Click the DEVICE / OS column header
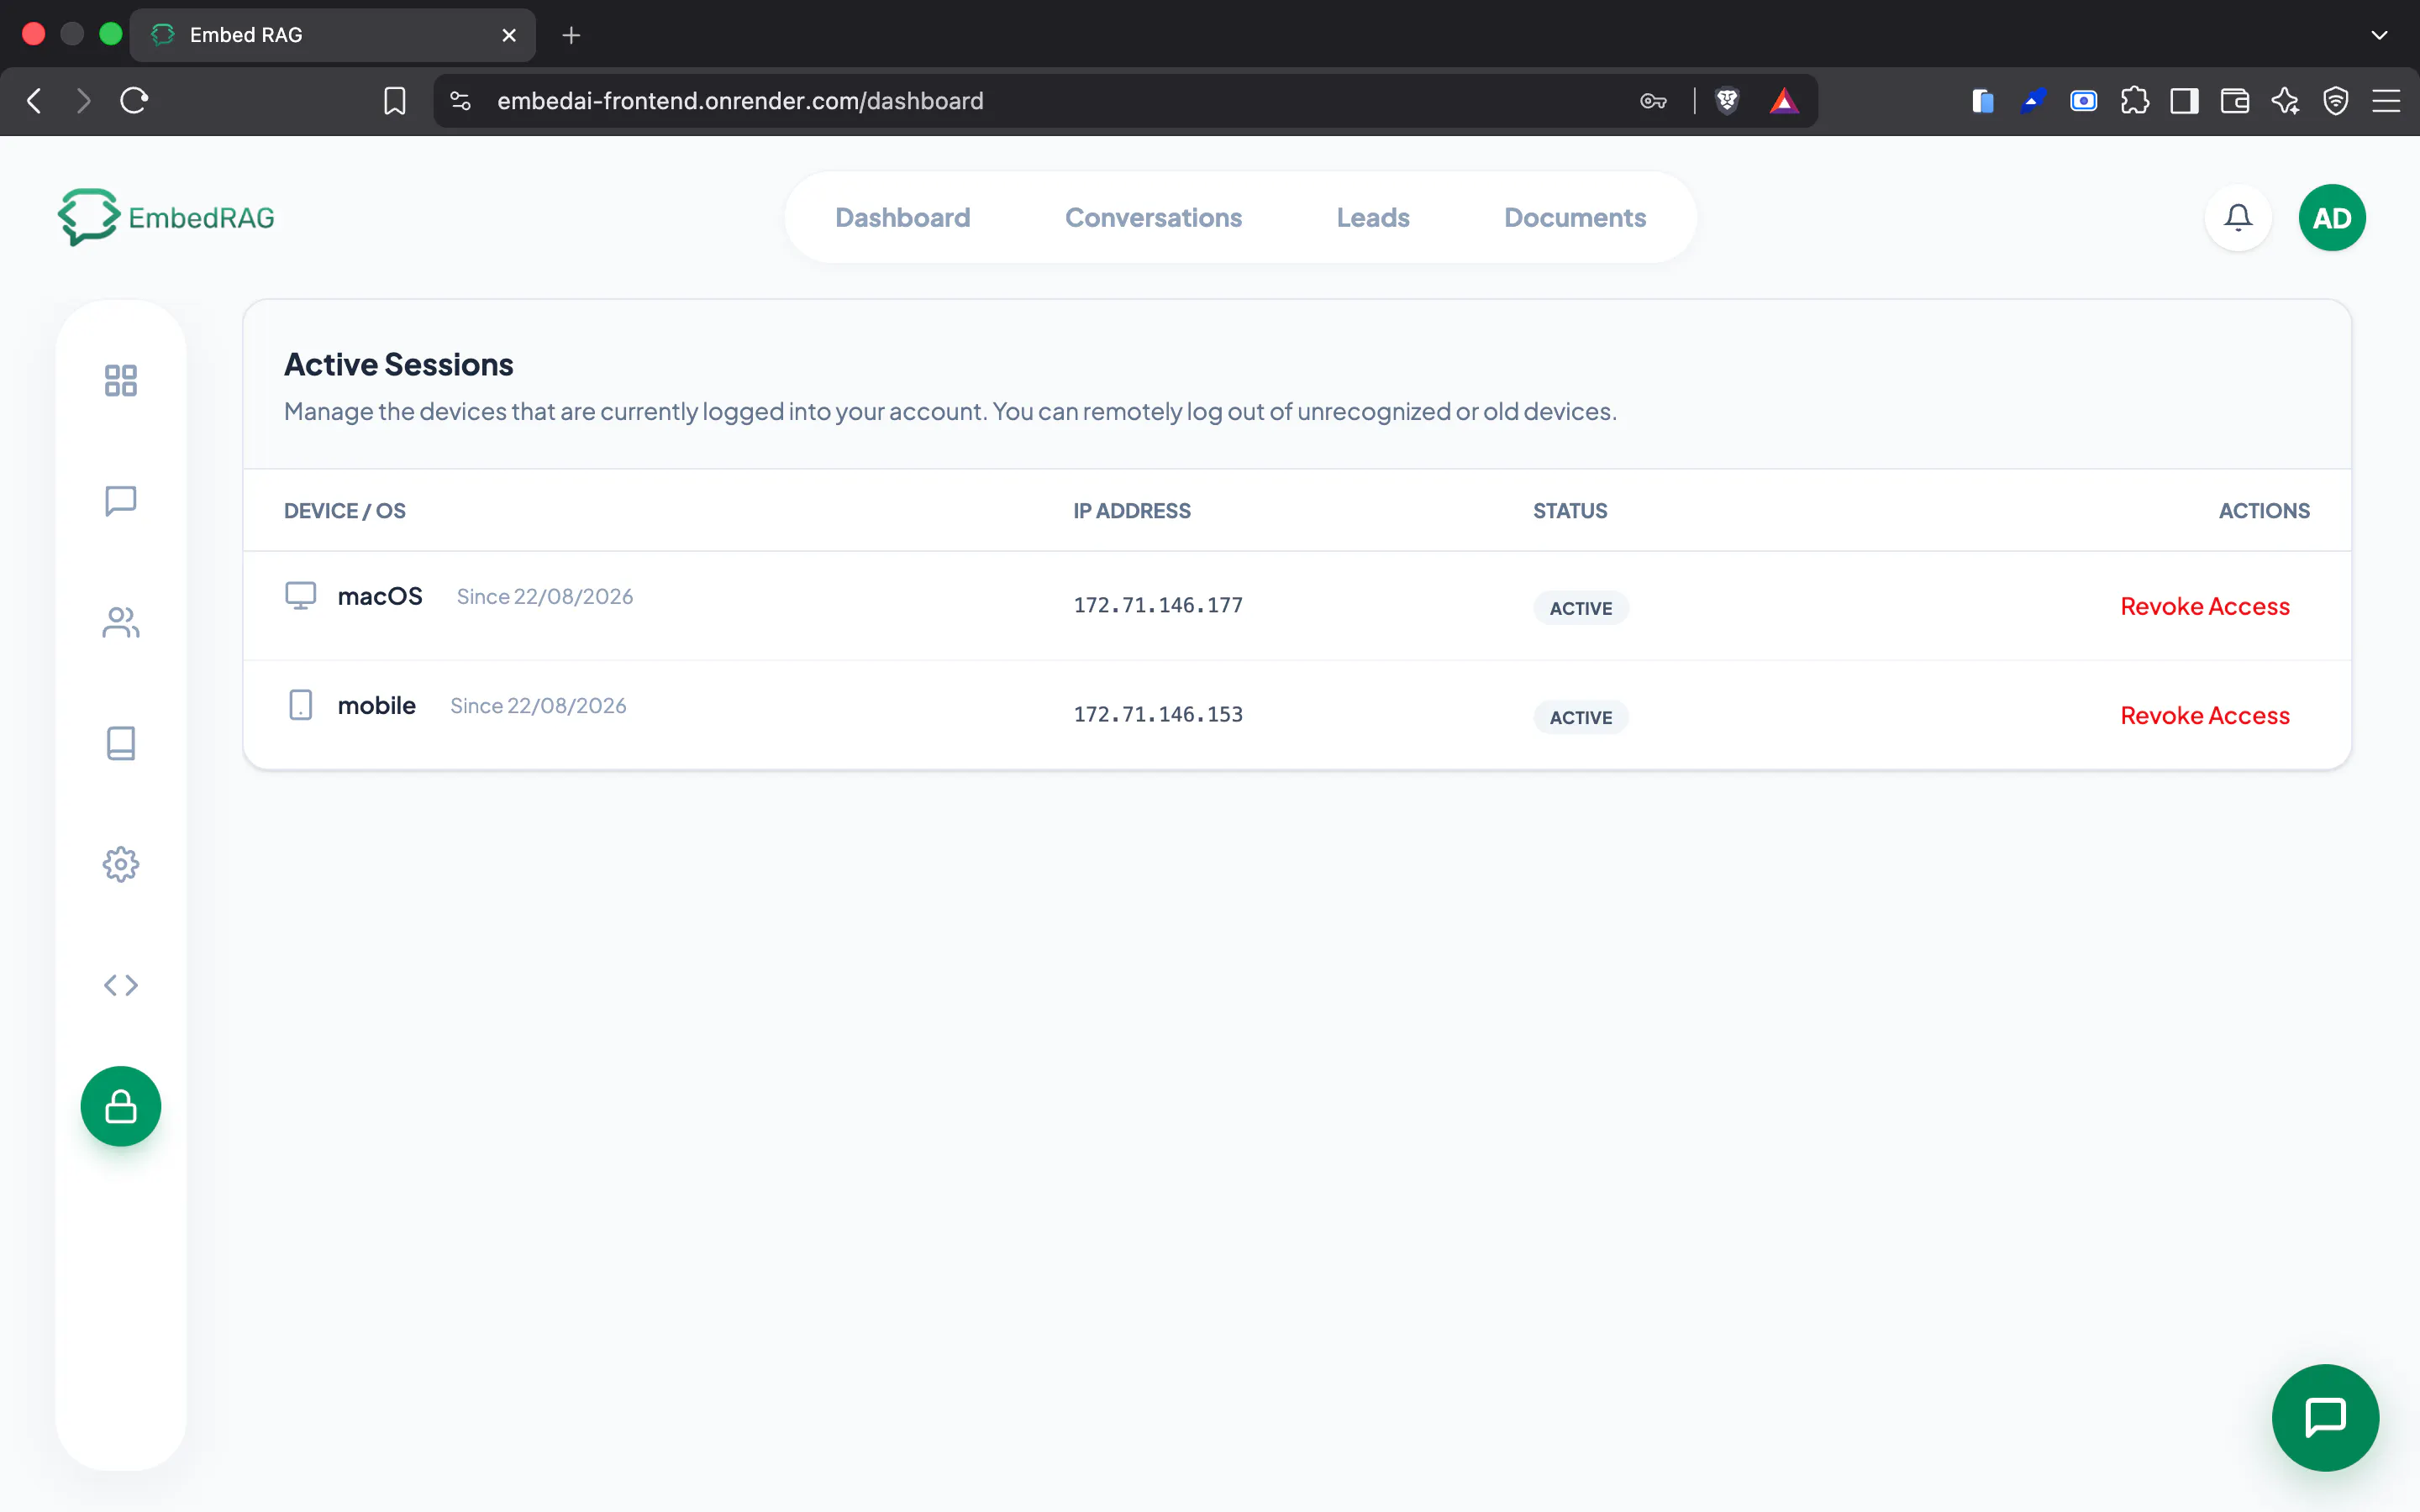 coord(344,510)
